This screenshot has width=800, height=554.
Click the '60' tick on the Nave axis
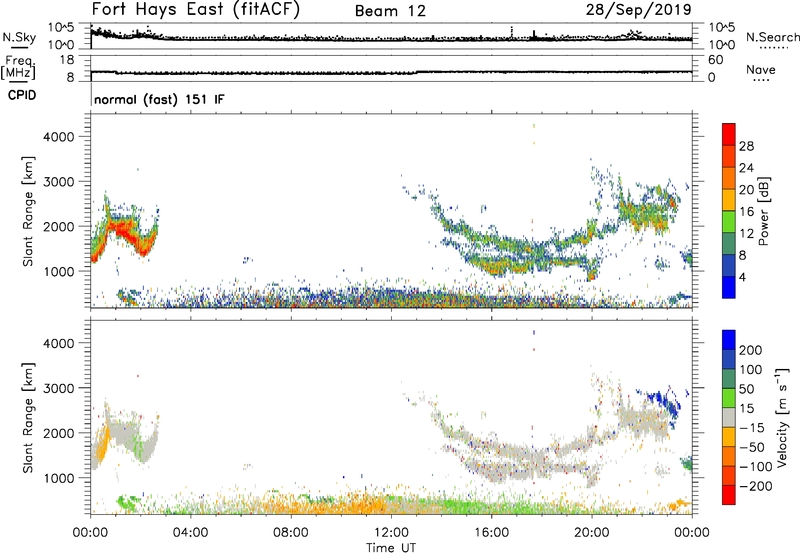(x=716, y=60)
